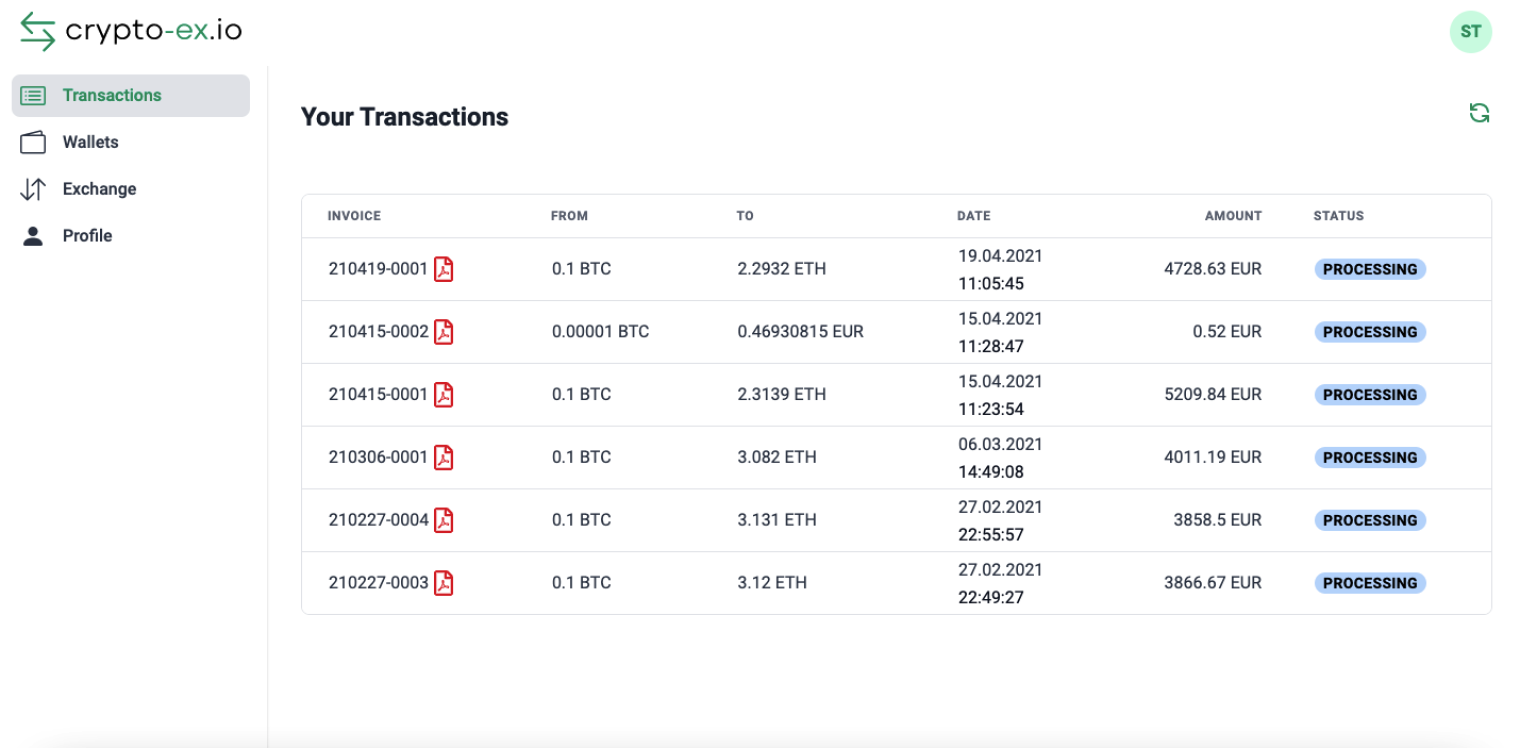Open the Exchange page
Image resolution: width=1520 pixels, height=748 pixels.
tap(99, 188)
